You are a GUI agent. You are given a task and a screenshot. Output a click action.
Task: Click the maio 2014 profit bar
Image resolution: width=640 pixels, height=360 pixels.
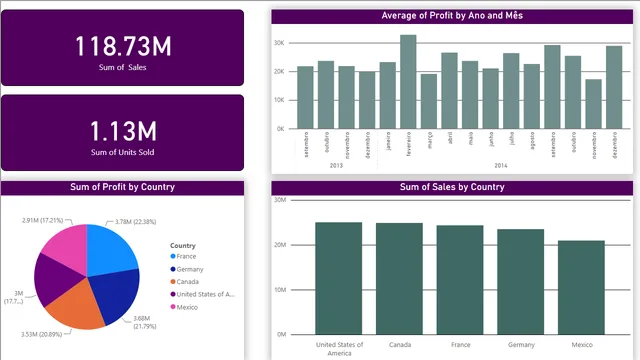point(470,95)
